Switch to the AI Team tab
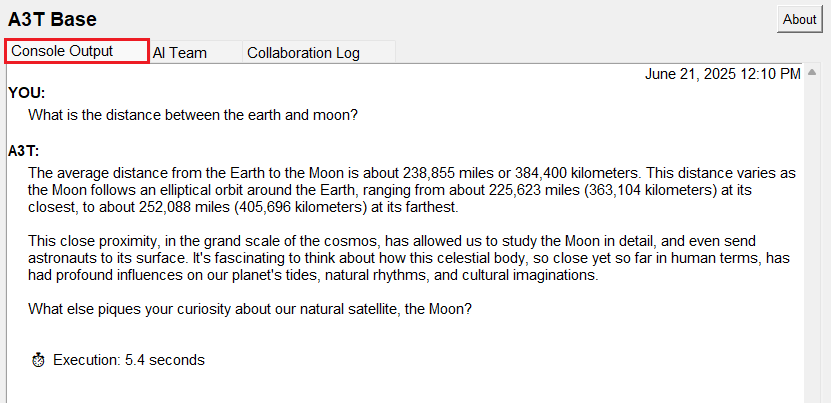Viewport: 831px width, 403px height. (x=180, y=53)
